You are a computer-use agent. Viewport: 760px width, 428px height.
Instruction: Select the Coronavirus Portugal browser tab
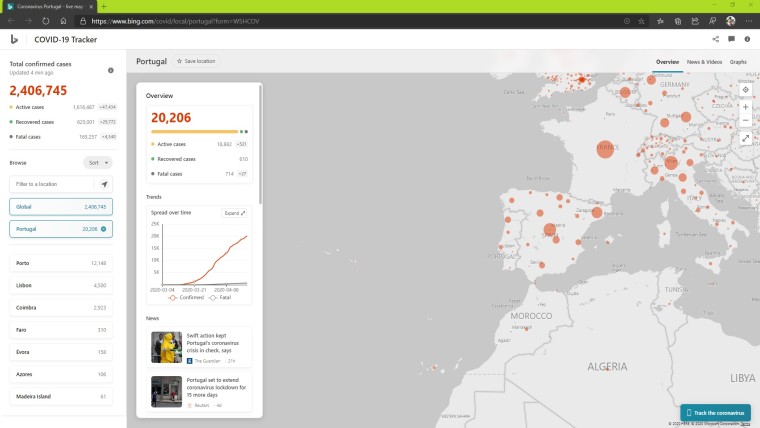click(x=48, y=7)
